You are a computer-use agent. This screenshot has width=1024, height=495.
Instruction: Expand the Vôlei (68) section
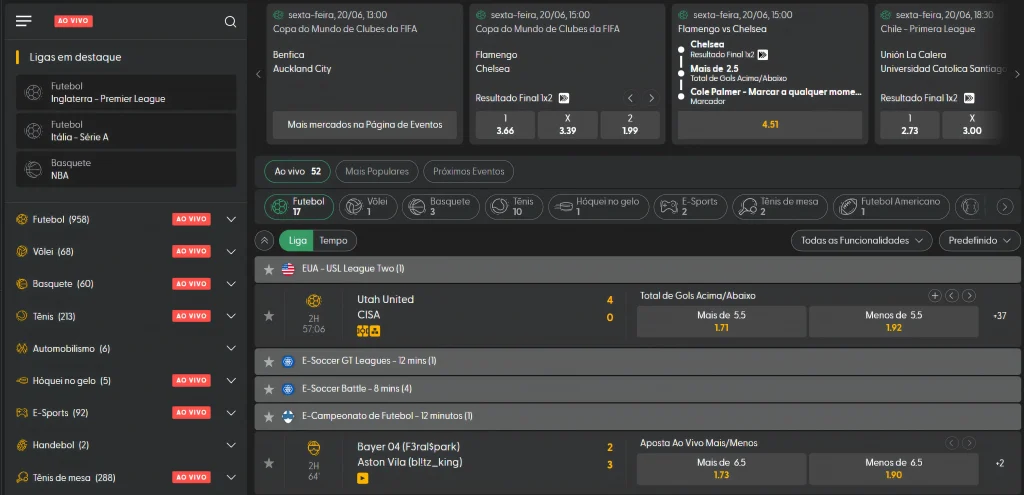click(231, 251)
